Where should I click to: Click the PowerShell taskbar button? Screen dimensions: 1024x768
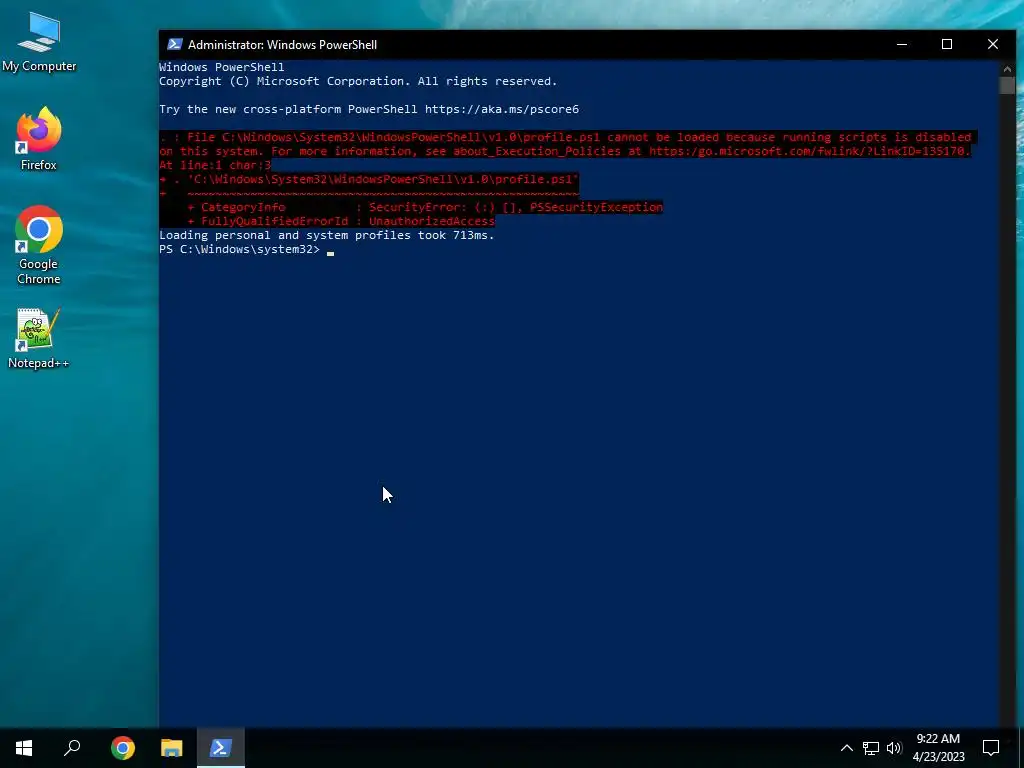(221, 748)
